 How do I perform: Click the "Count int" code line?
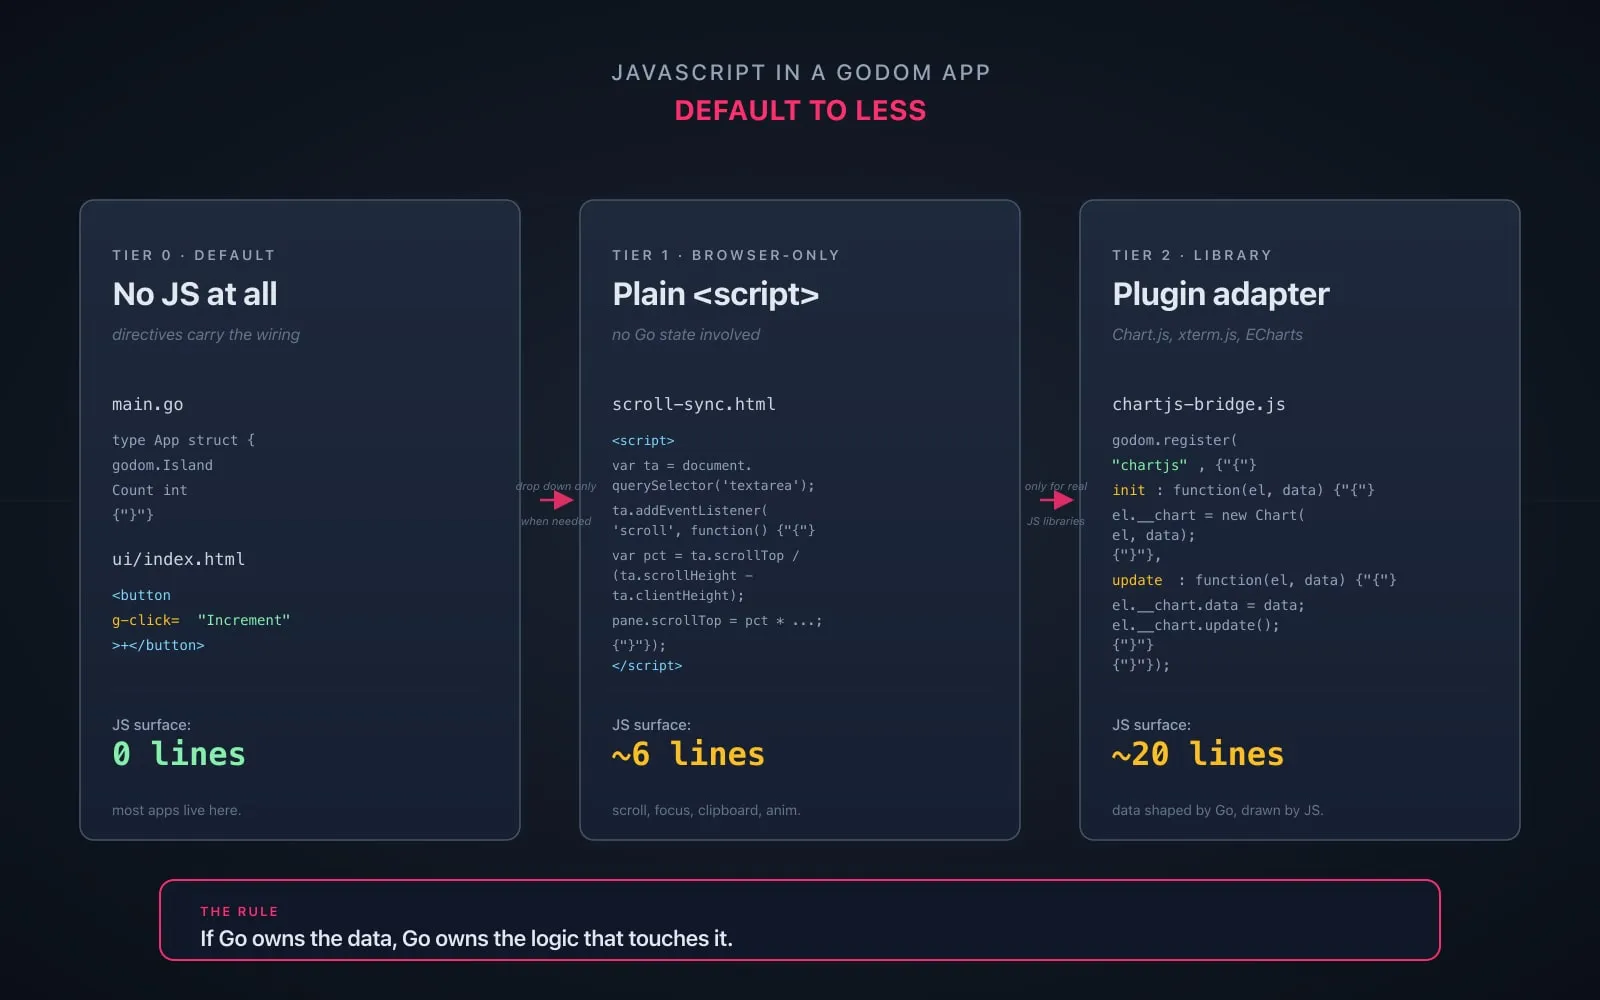[150, 490]
